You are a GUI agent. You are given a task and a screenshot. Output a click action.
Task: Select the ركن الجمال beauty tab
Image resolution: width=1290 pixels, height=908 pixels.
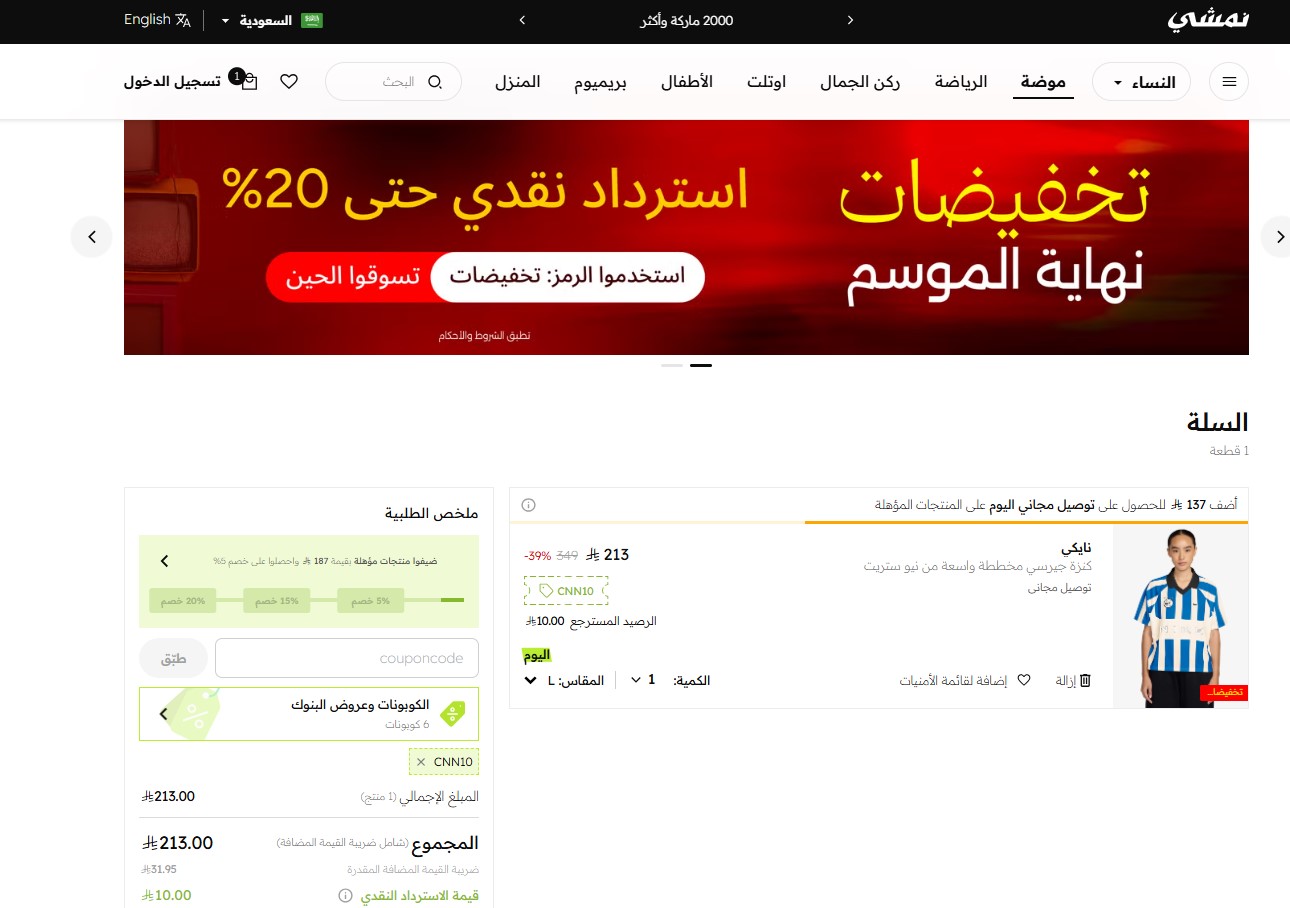tap(860, 82)
